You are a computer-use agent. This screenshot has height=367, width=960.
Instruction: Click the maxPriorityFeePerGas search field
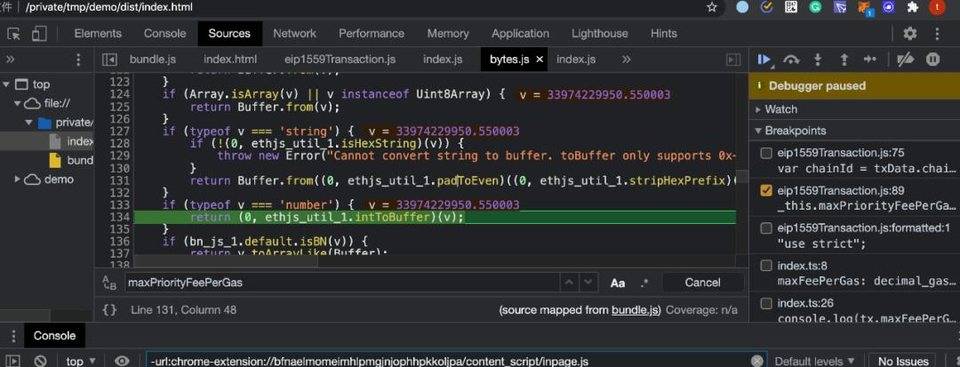coord(342,282)
